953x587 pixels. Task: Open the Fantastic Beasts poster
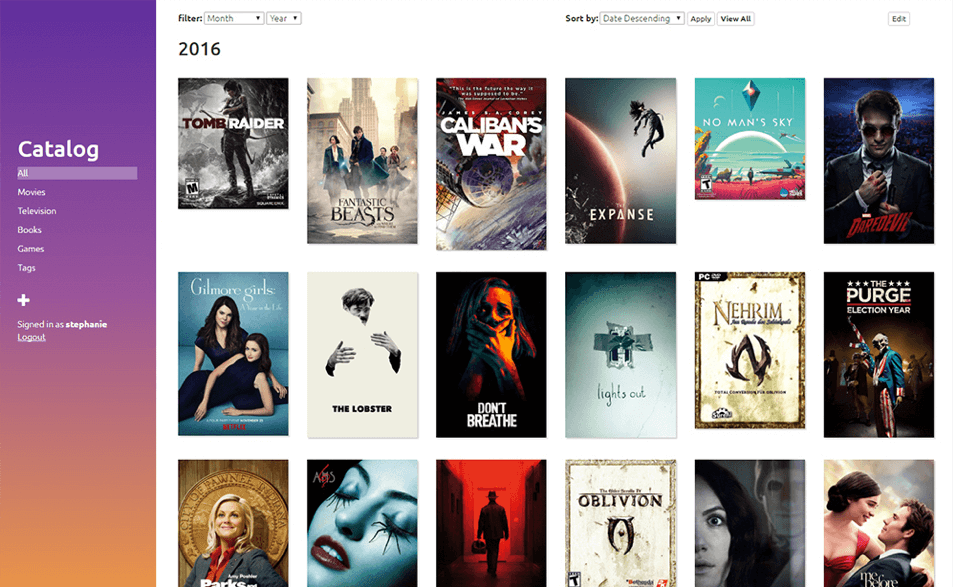(362, 161)
